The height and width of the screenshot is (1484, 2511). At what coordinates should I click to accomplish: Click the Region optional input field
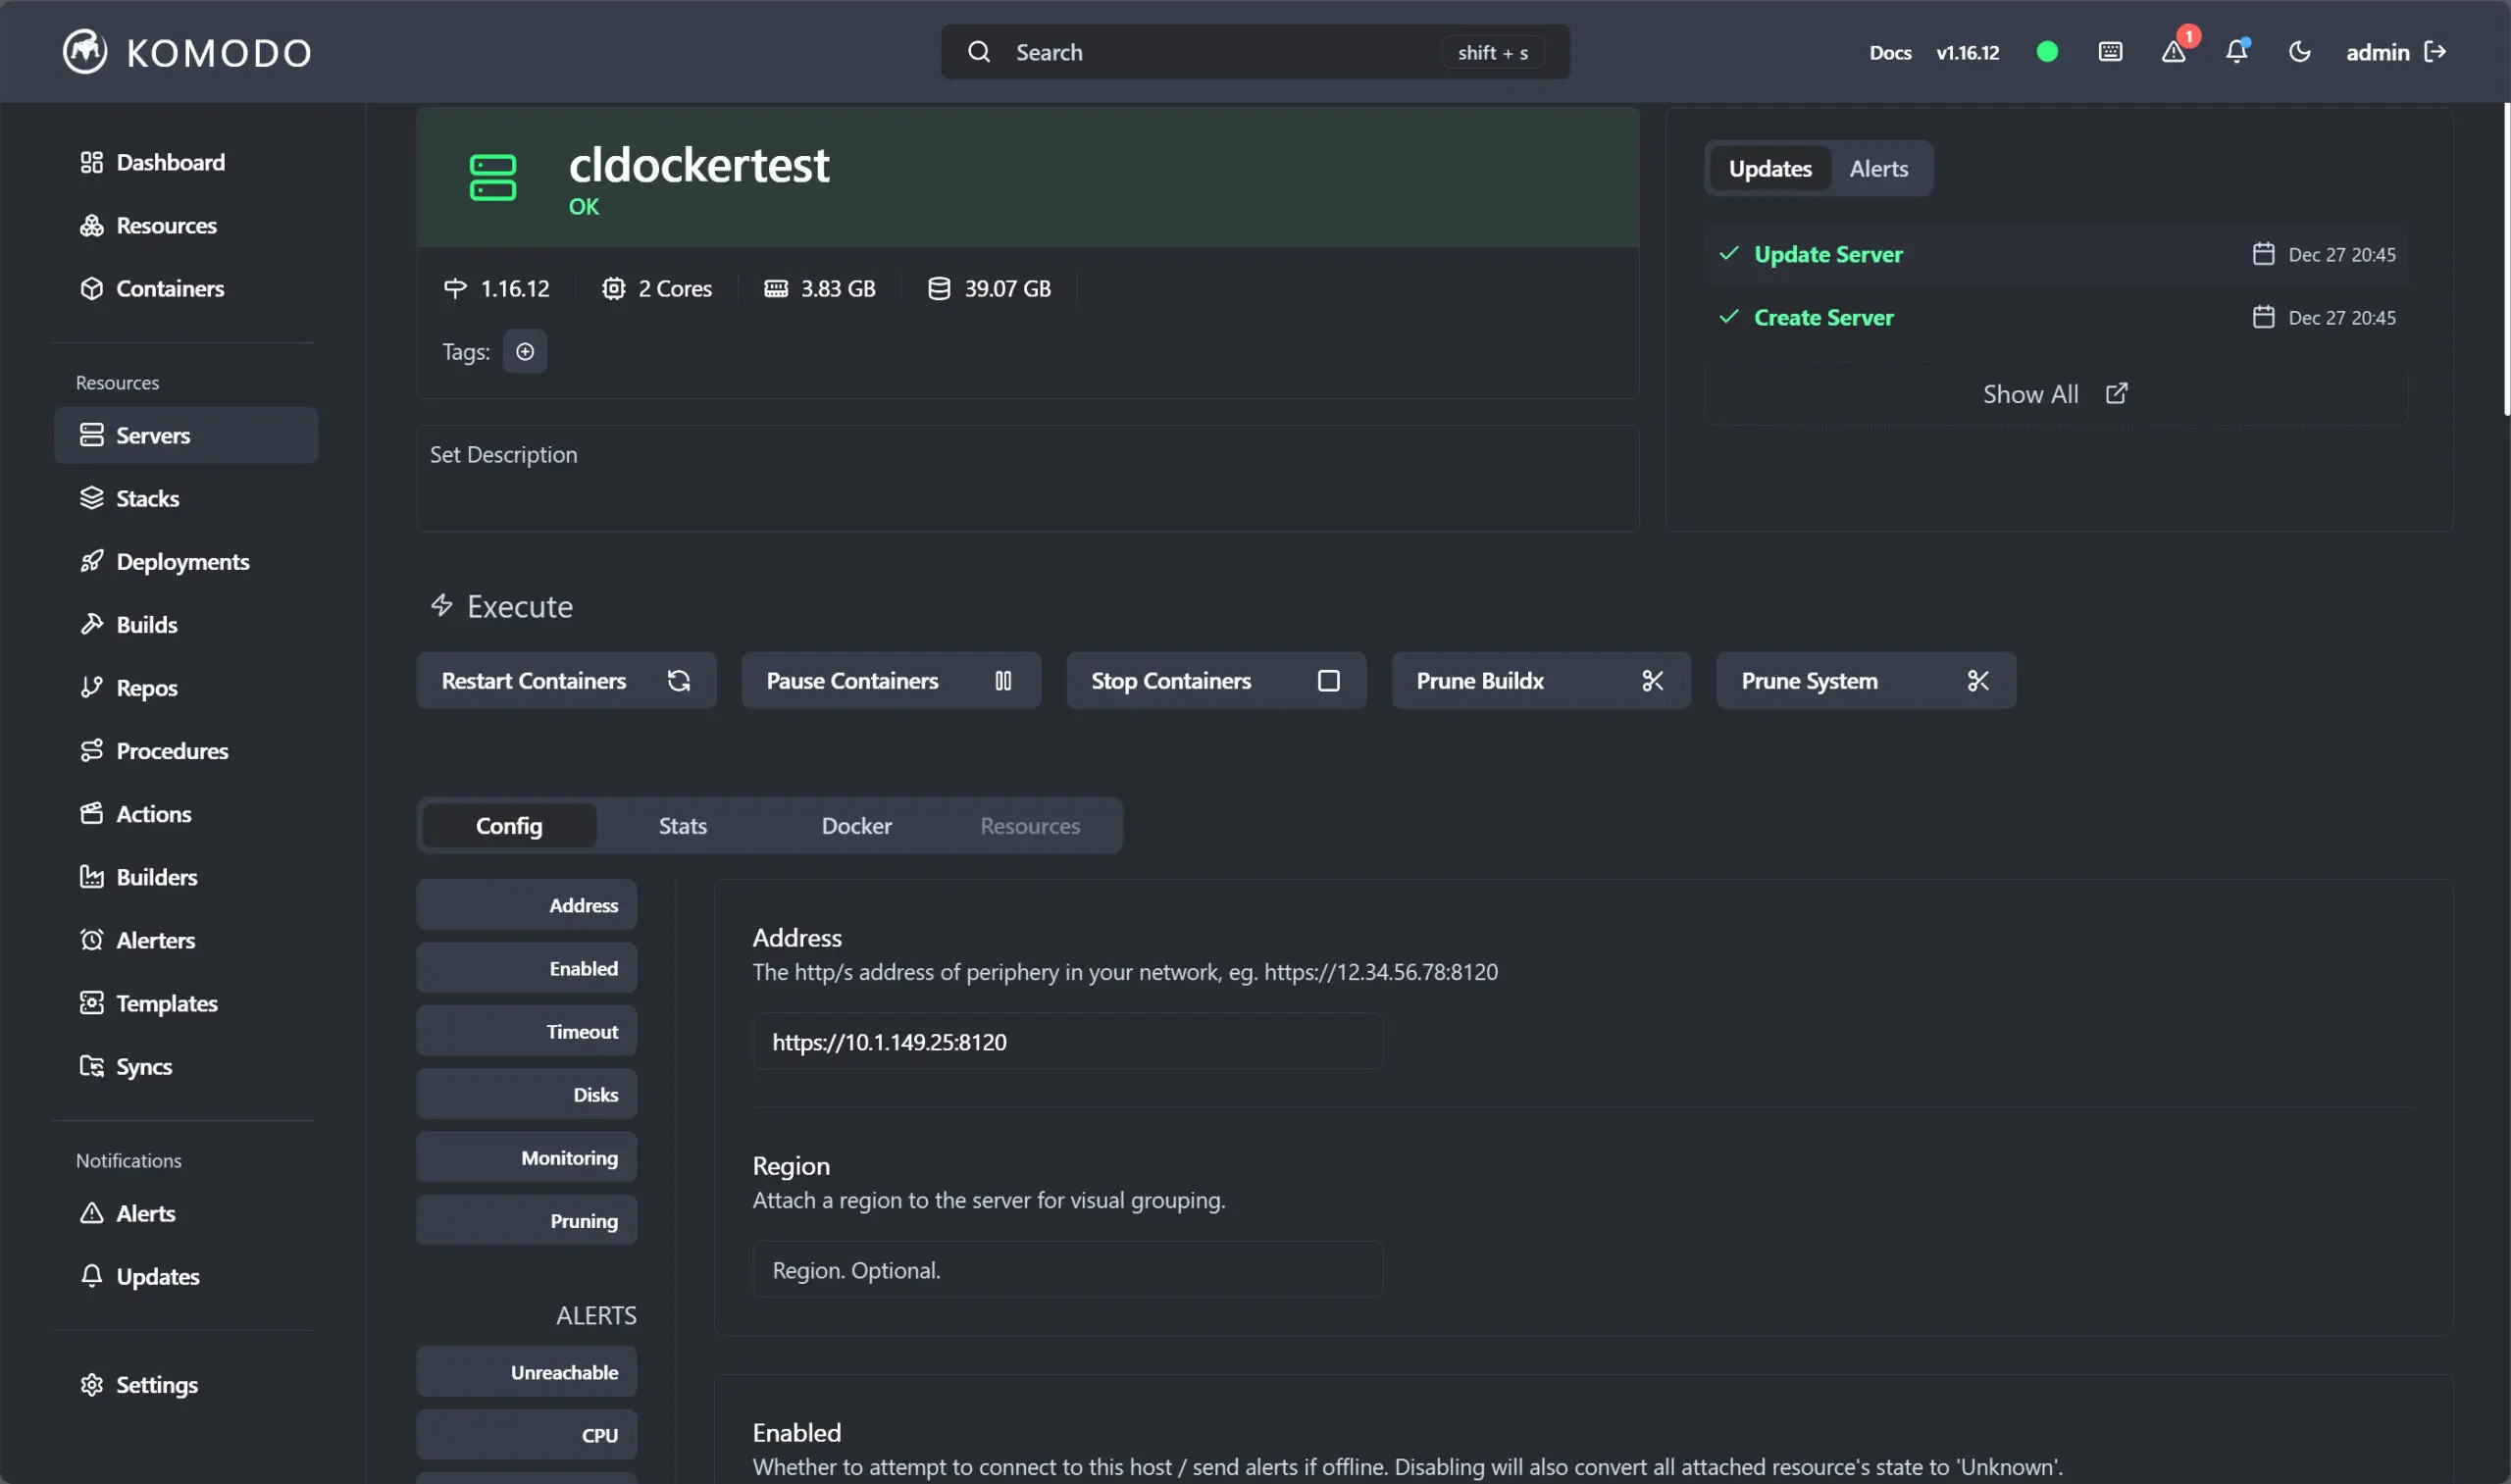(1067, 1270)
